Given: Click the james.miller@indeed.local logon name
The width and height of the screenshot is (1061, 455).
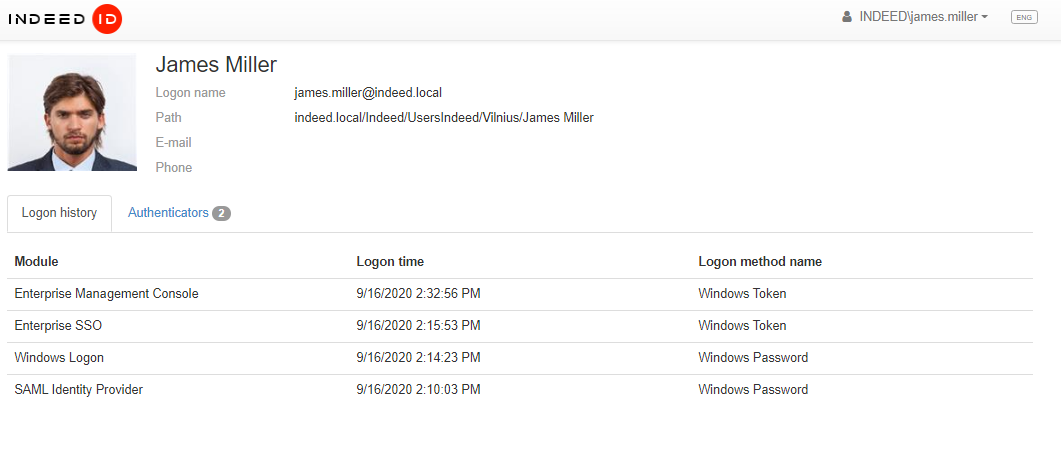Looking at the screenshot, I should (x=367, y=93).
